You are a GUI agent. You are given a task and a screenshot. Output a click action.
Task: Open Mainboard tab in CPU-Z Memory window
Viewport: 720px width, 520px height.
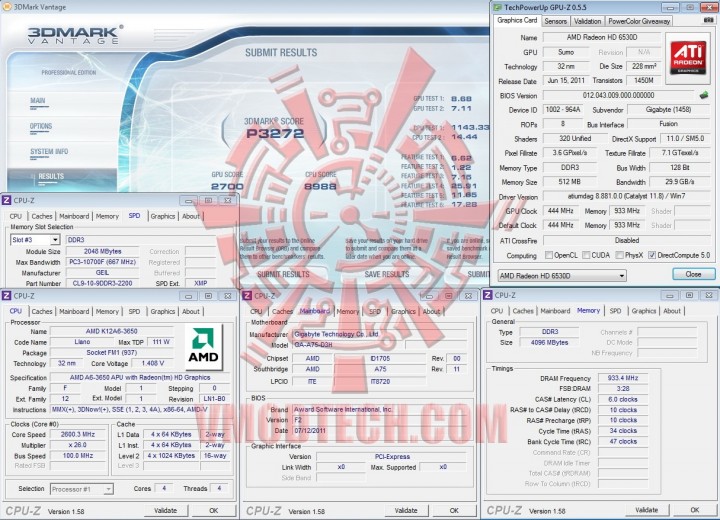(555, 311)
